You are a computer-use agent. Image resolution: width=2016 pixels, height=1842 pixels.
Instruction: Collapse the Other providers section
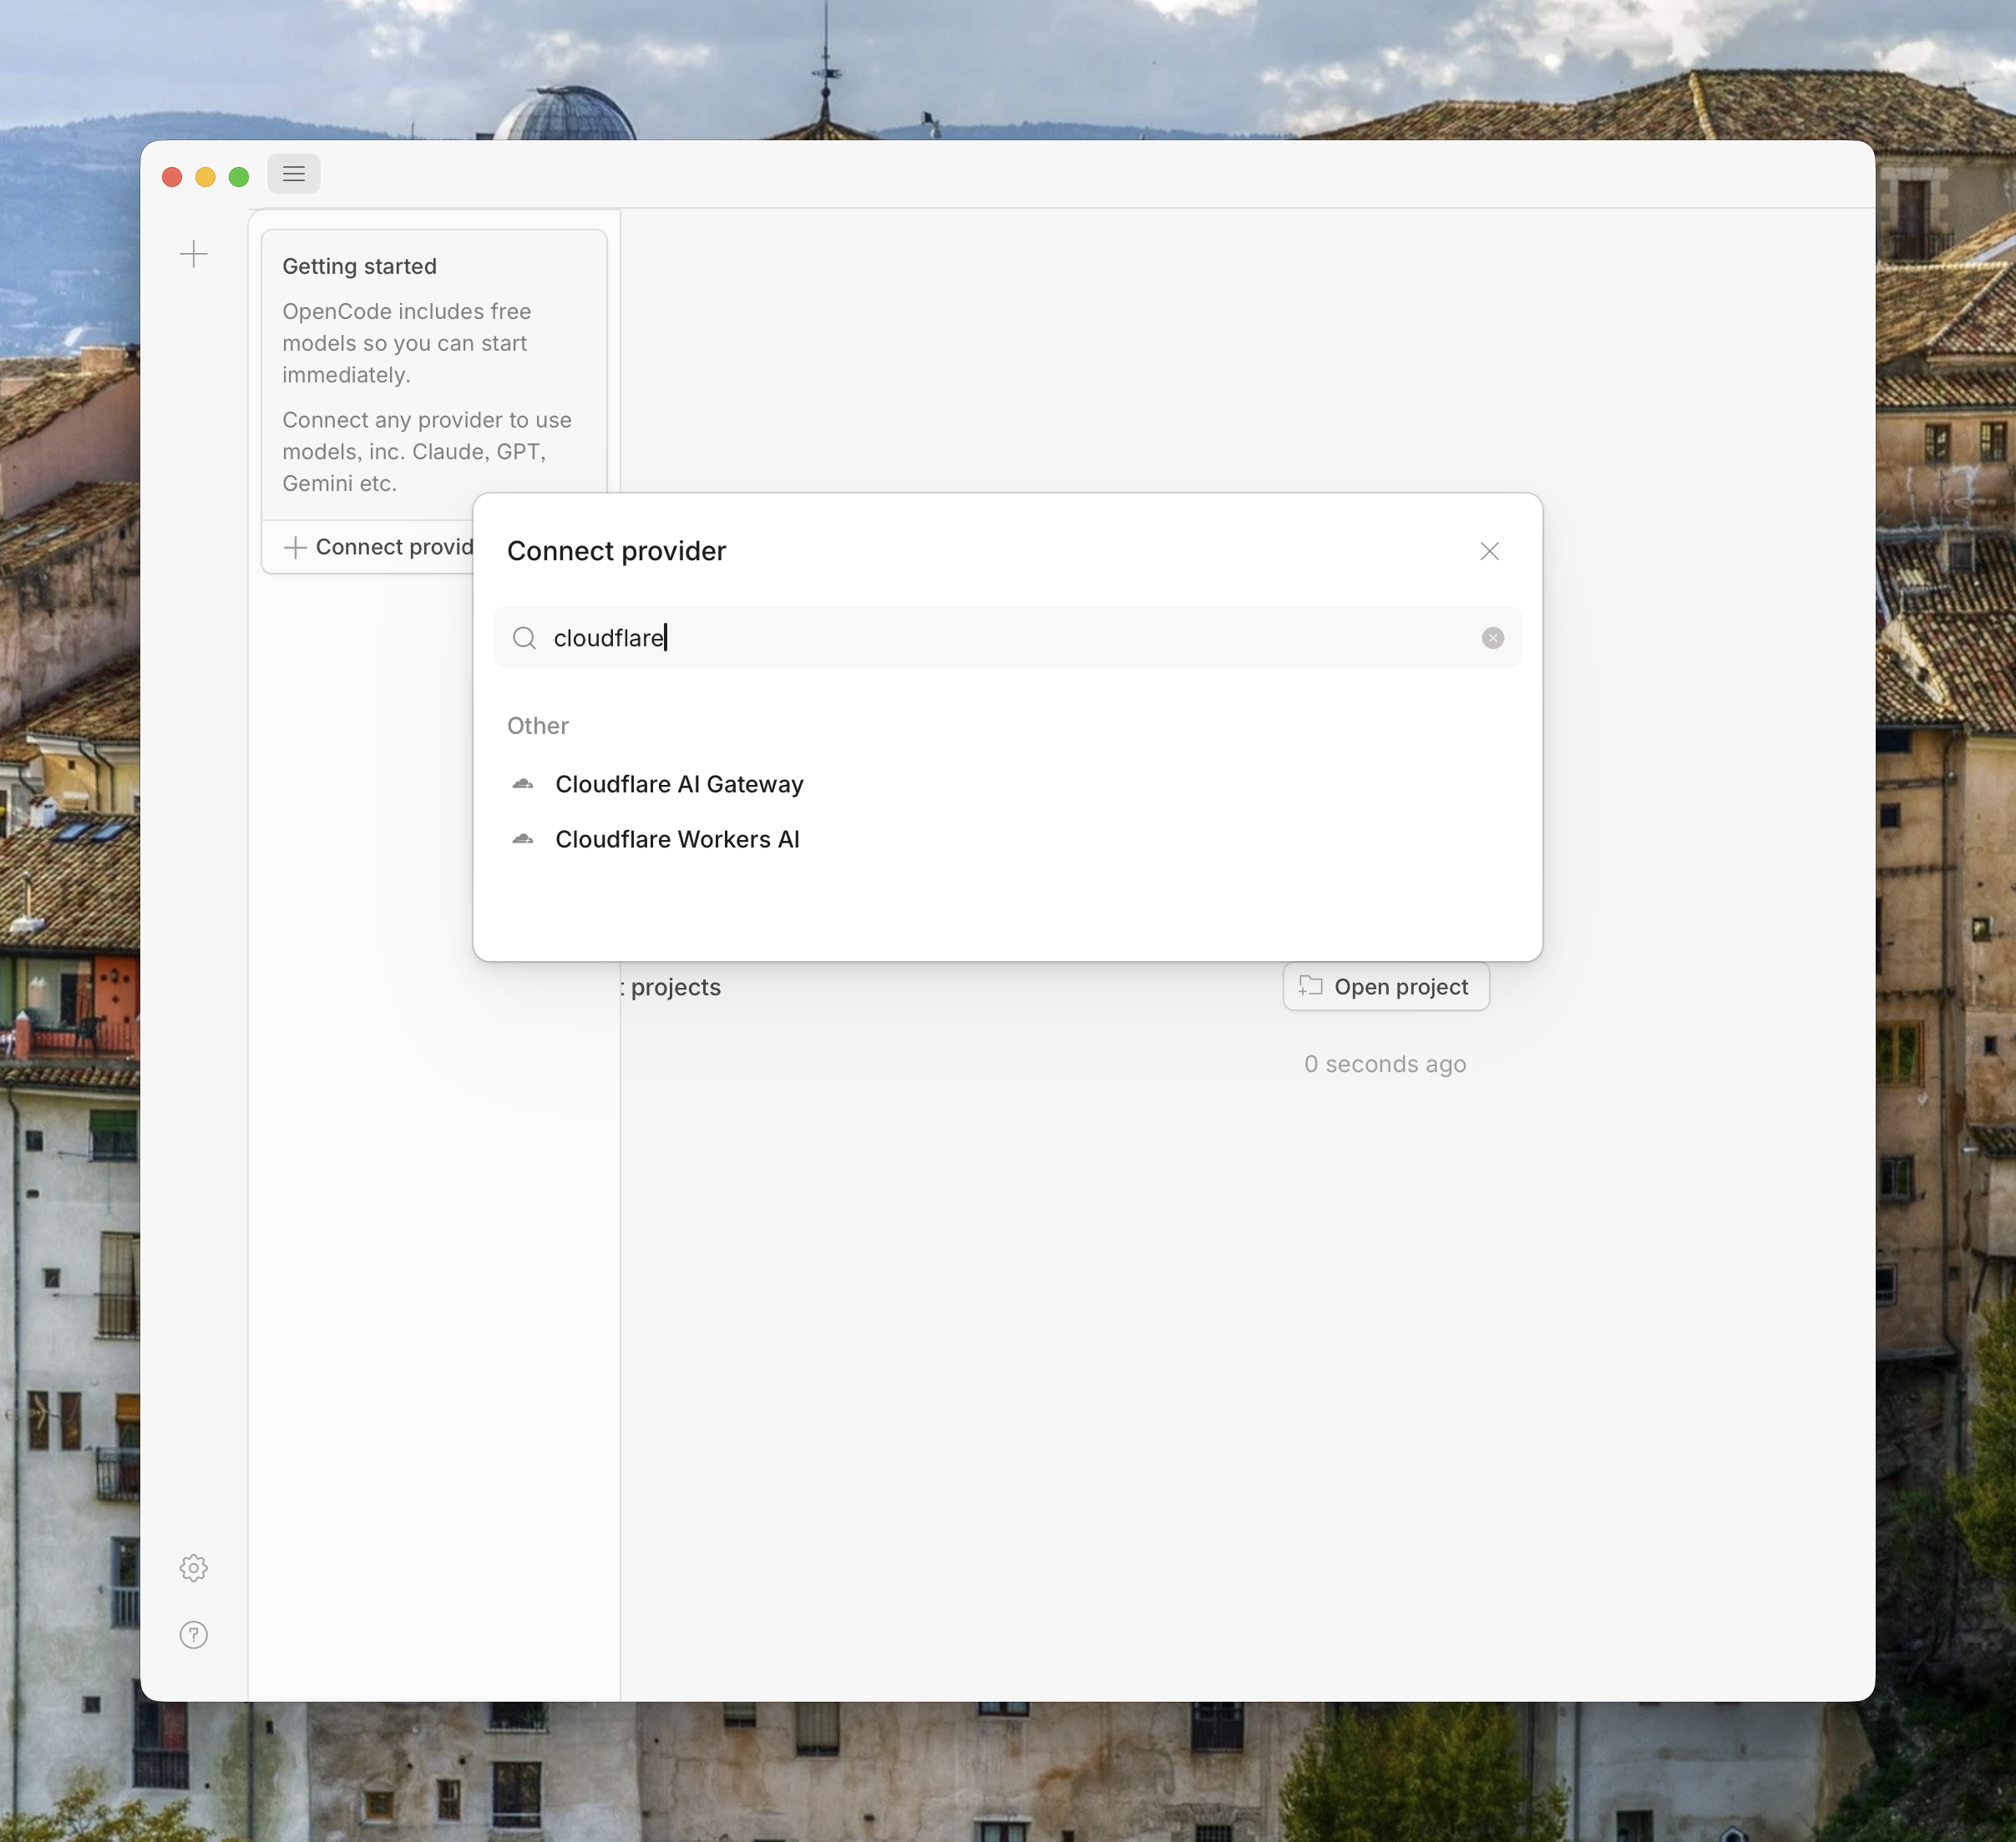coord(537,725)
